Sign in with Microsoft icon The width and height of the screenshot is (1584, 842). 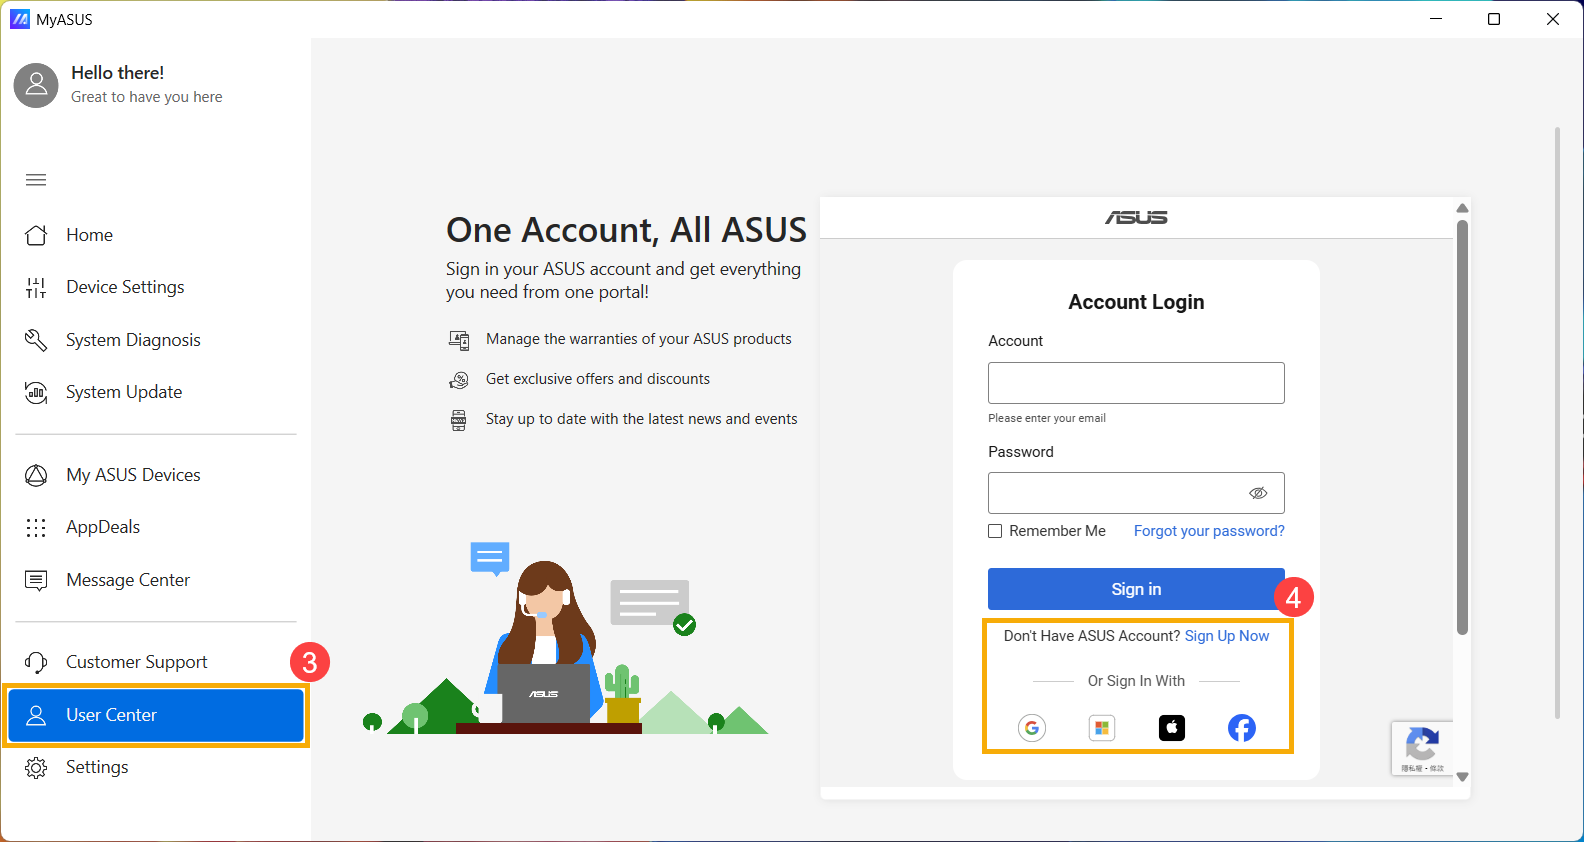[1102, 728]
